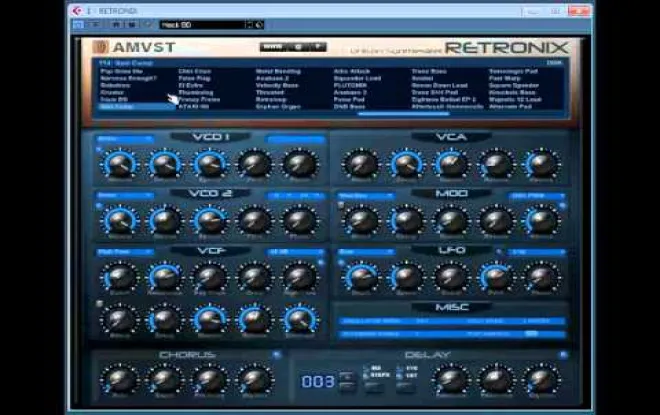
Task: Click DISK button in preset browser corner
Action: click(x=554, y=63)
